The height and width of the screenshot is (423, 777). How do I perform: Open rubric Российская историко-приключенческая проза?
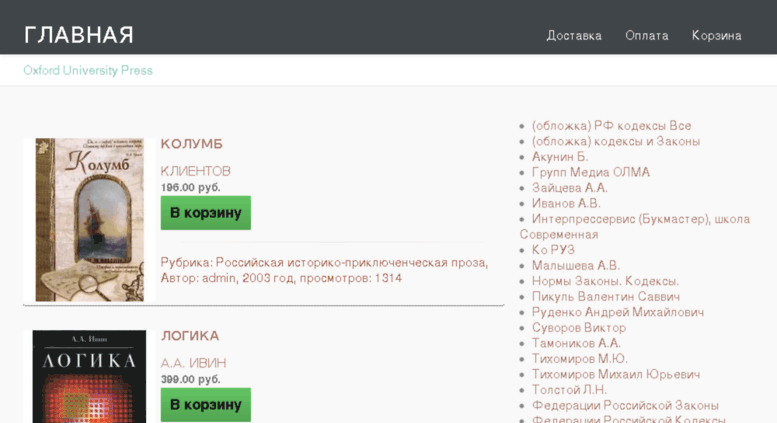(x=352, y=263)
